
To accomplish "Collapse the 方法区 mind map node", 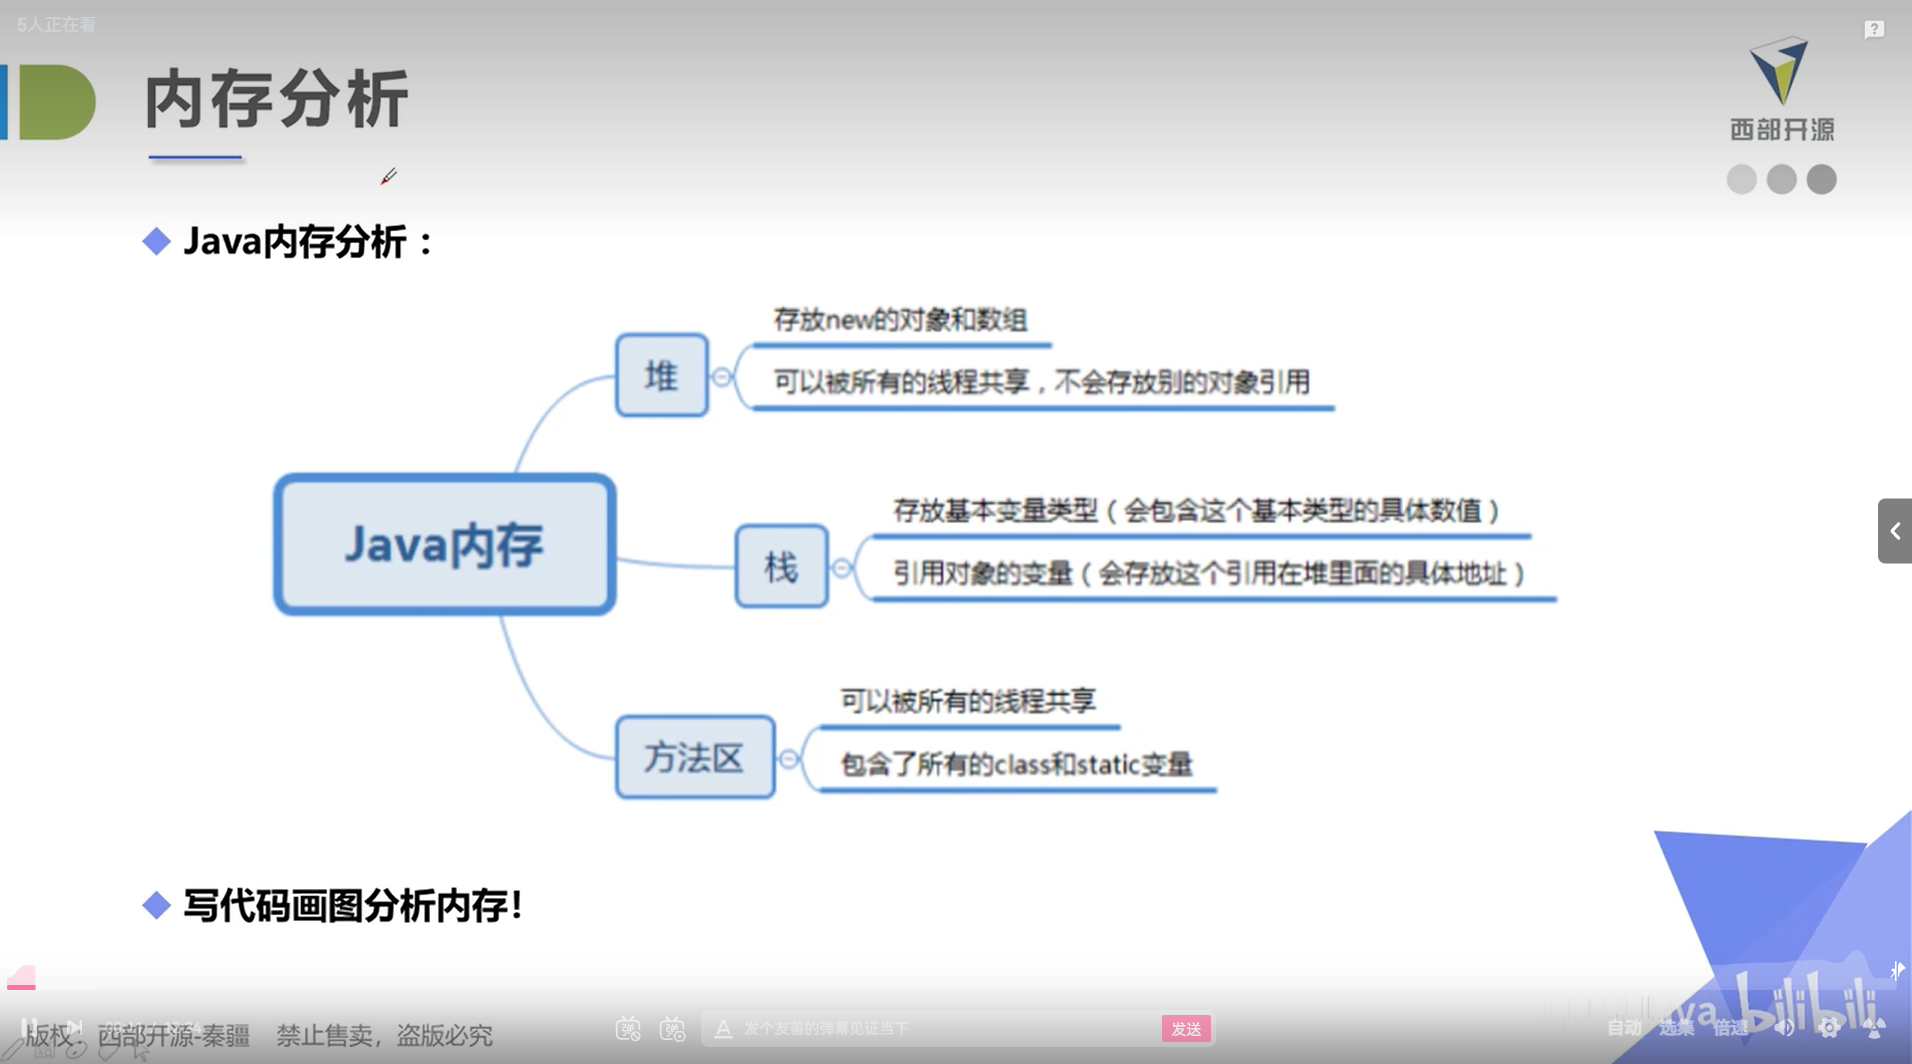I will (x=789, y=759).
